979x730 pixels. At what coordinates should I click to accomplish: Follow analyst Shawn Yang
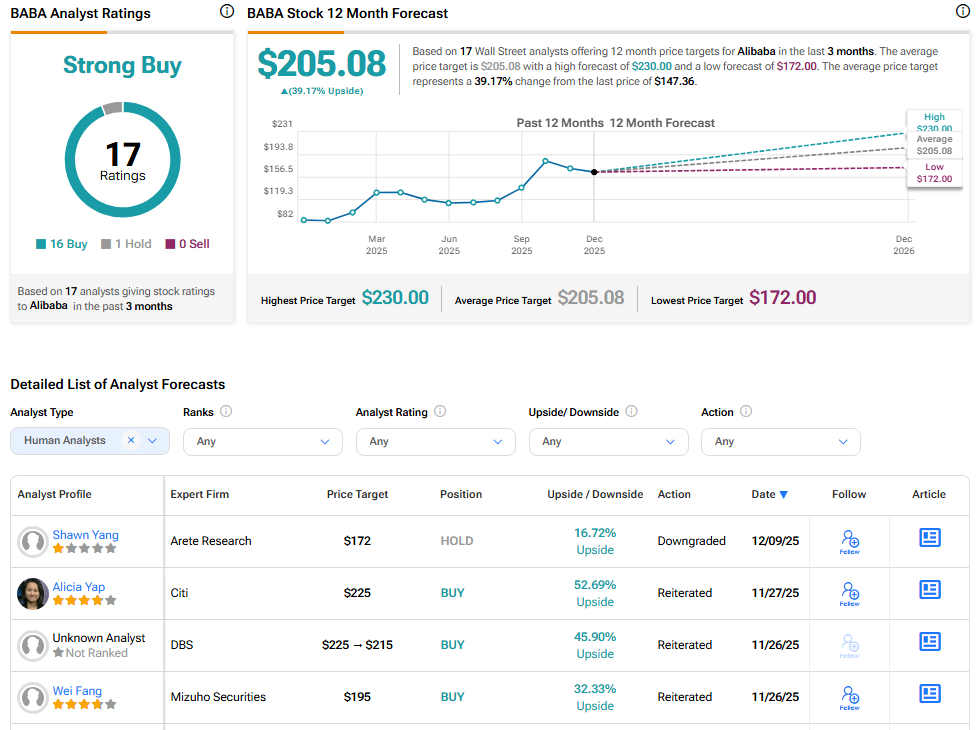(849, 541)
